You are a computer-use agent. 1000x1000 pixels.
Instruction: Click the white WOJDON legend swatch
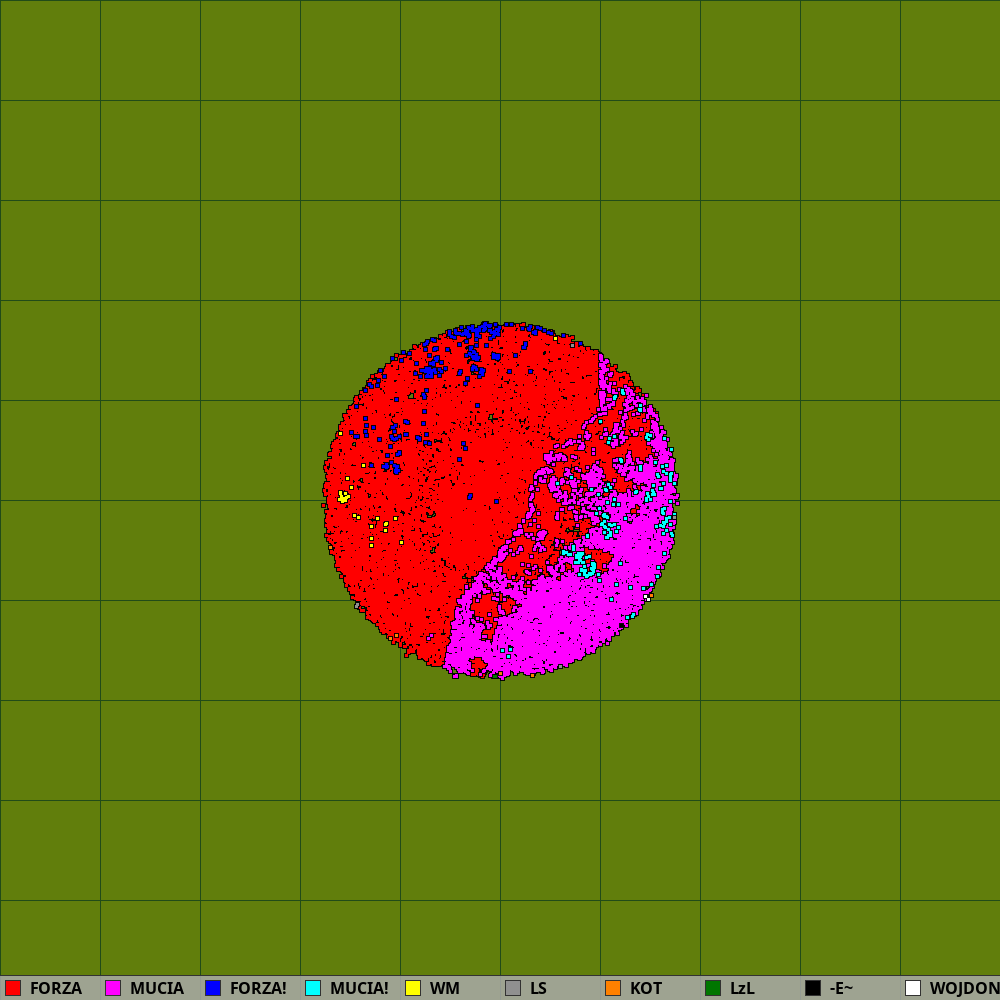coord(913,988)
